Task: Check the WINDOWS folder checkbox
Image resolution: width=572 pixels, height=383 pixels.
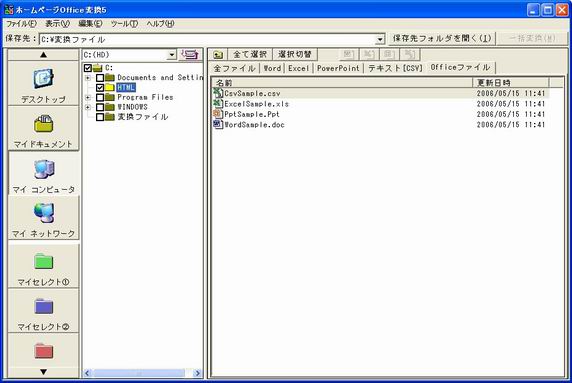Action: pyautogui.click(x=100, y=107)
